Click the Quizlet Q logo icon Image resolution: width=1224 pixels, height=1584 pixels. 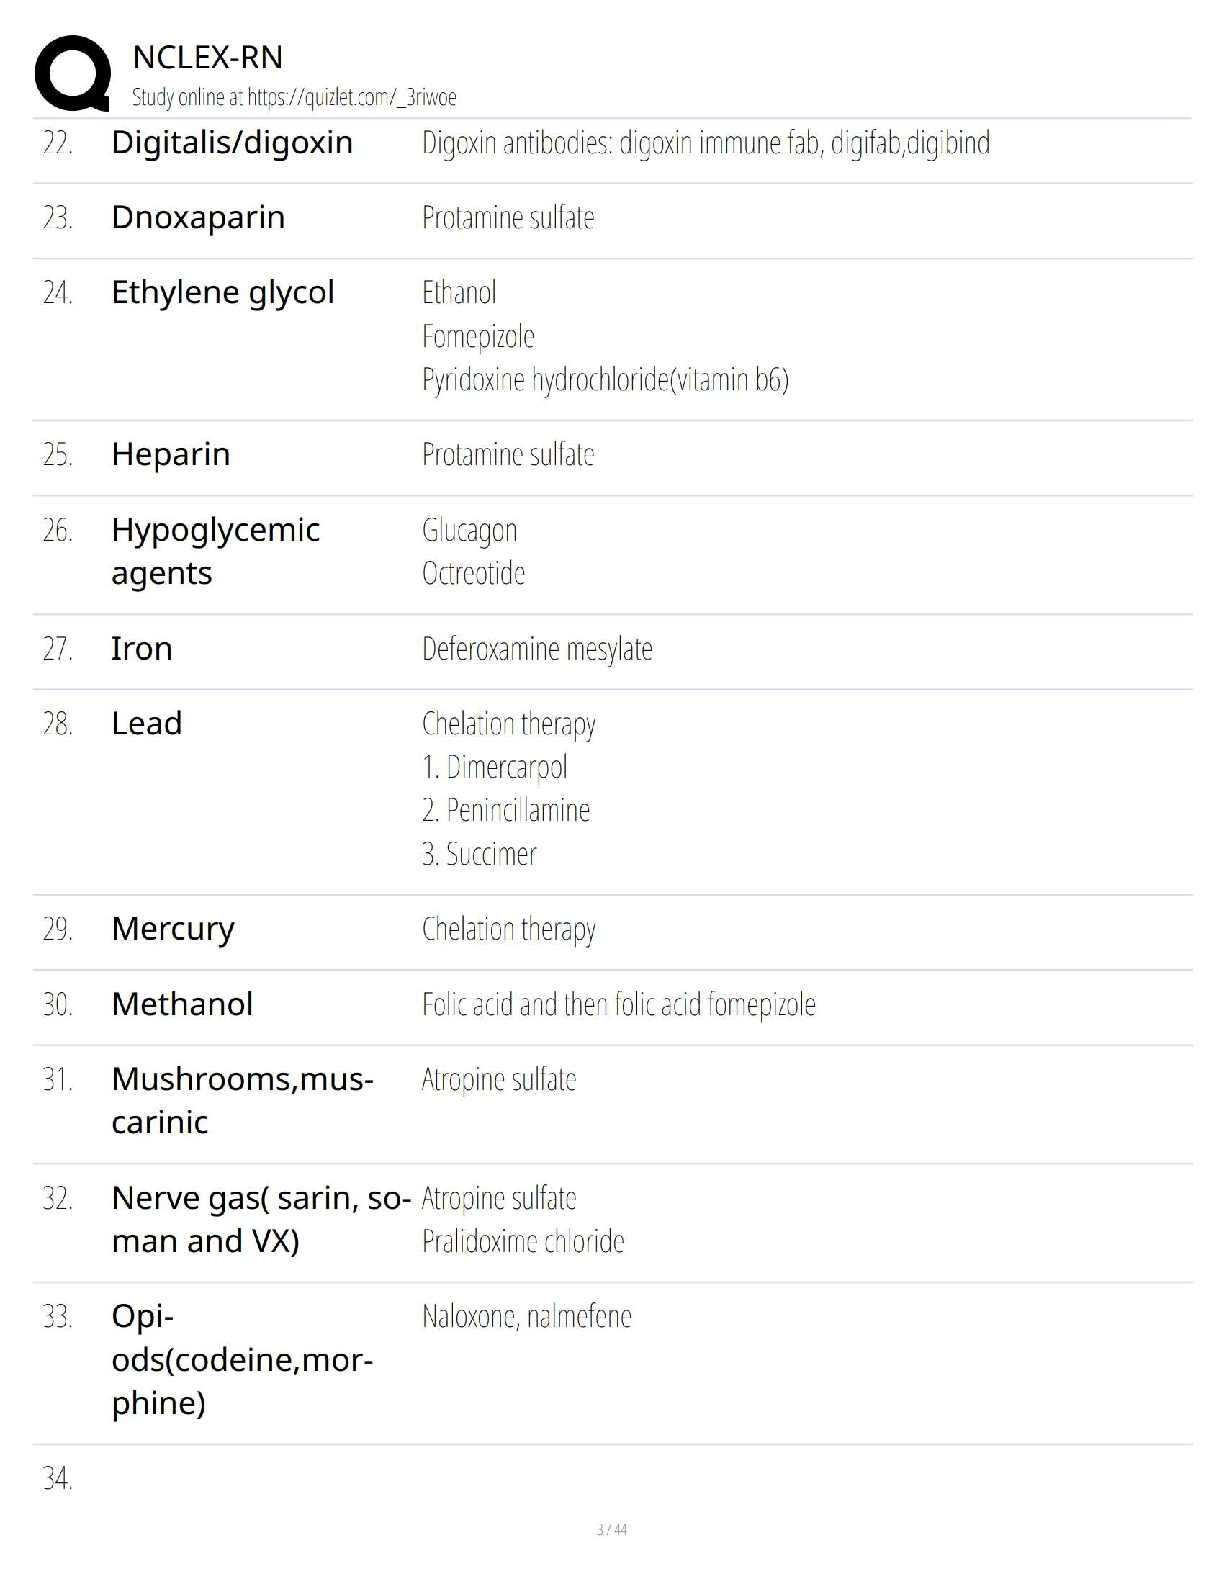72,73
